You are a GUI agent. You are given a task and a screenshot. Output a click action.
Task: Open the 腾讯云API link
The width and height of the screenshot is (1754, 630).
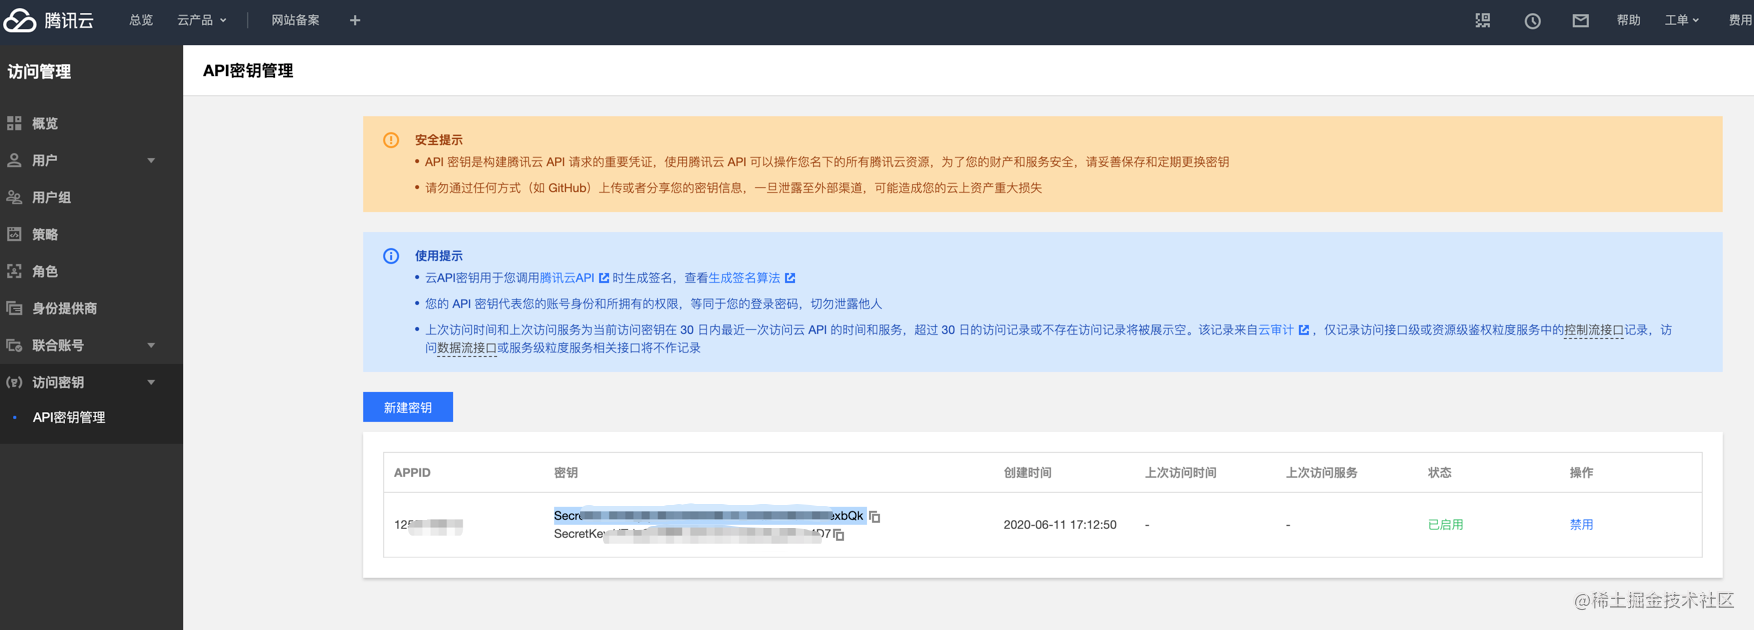coord(566,278)
